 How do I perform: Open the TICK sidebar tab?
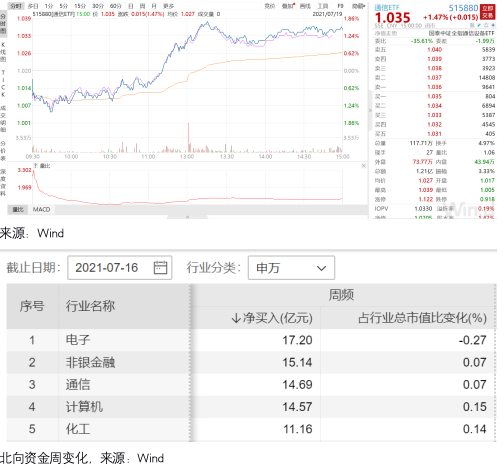coord(3,83)
